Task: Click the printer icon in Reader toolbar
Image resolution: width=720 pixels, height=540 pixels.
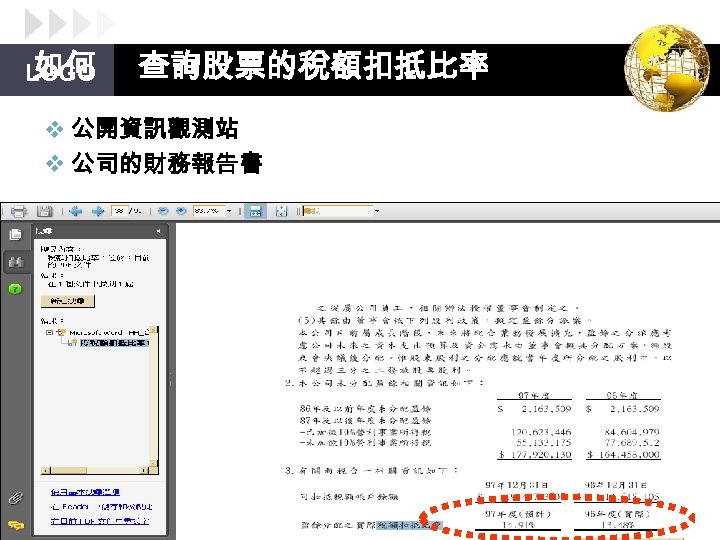Action: (x=18, y=211)
